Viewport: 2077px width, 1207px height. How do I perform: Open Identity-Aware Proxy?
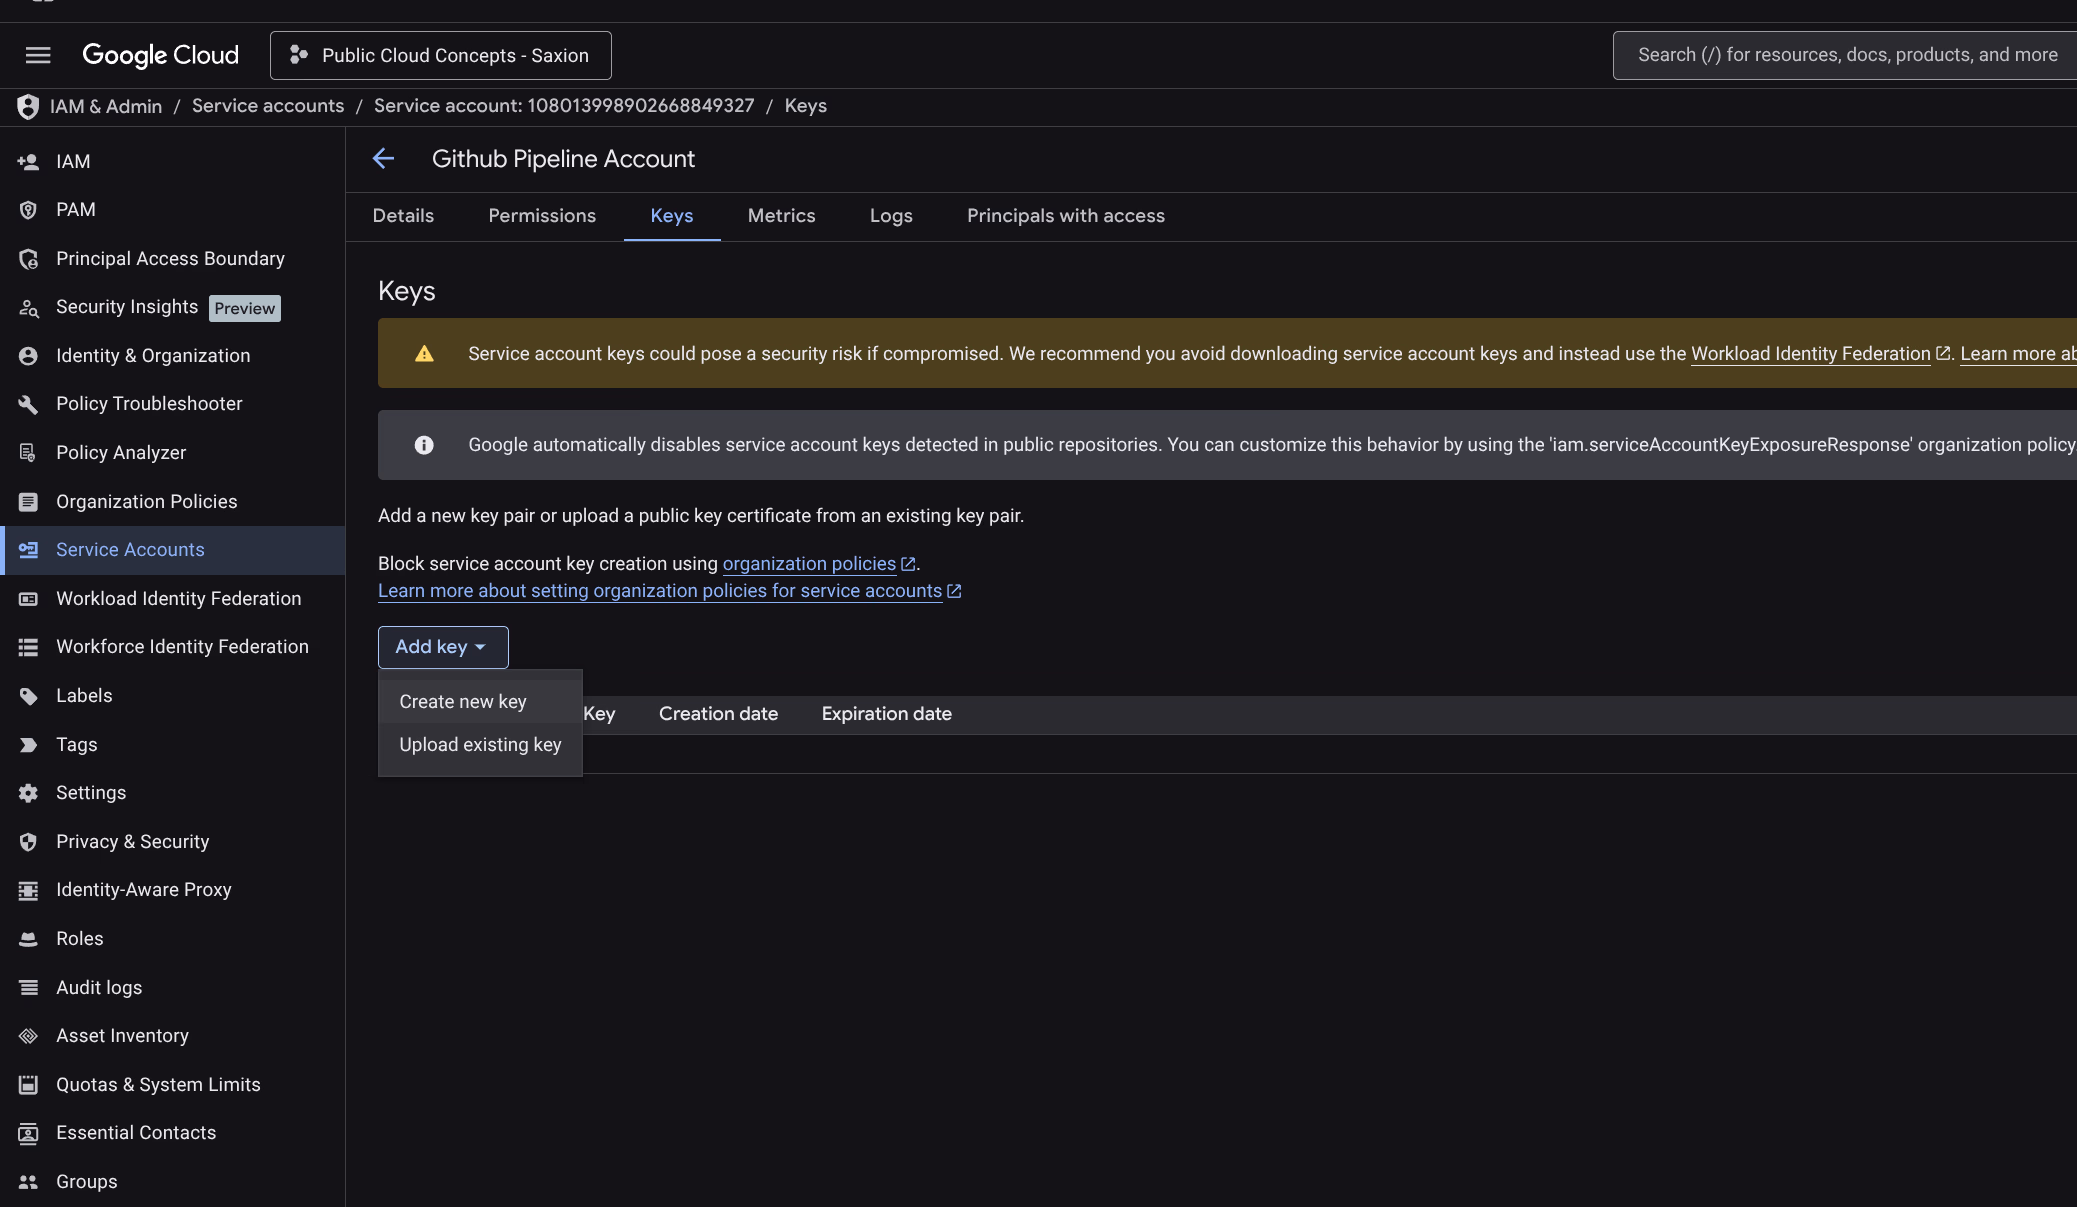point(144,889)
